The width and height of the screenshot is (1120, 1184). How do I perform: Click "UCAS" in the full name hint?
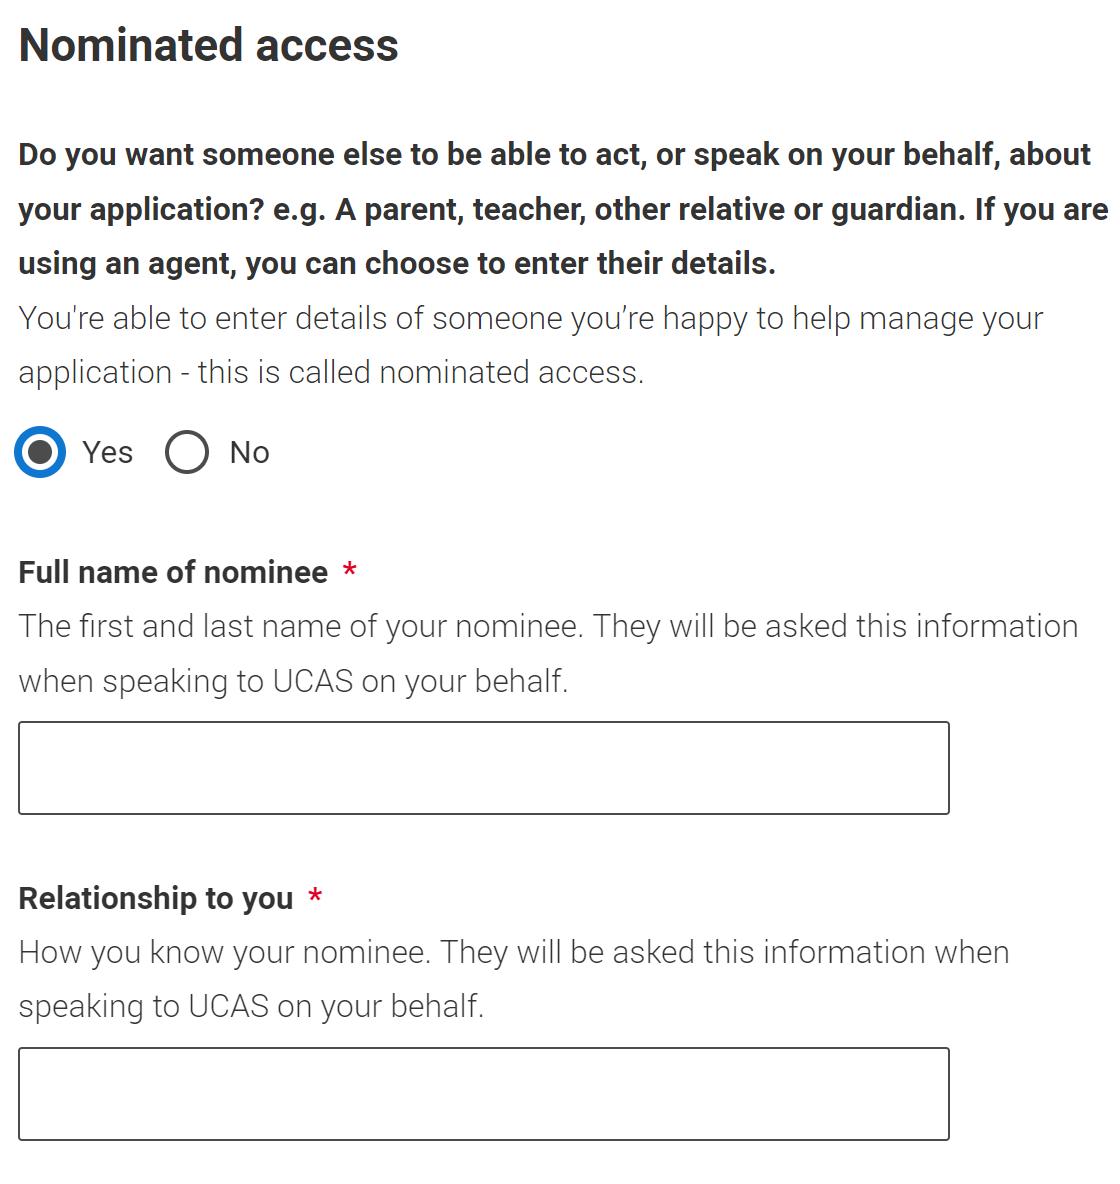click(312, 681)
